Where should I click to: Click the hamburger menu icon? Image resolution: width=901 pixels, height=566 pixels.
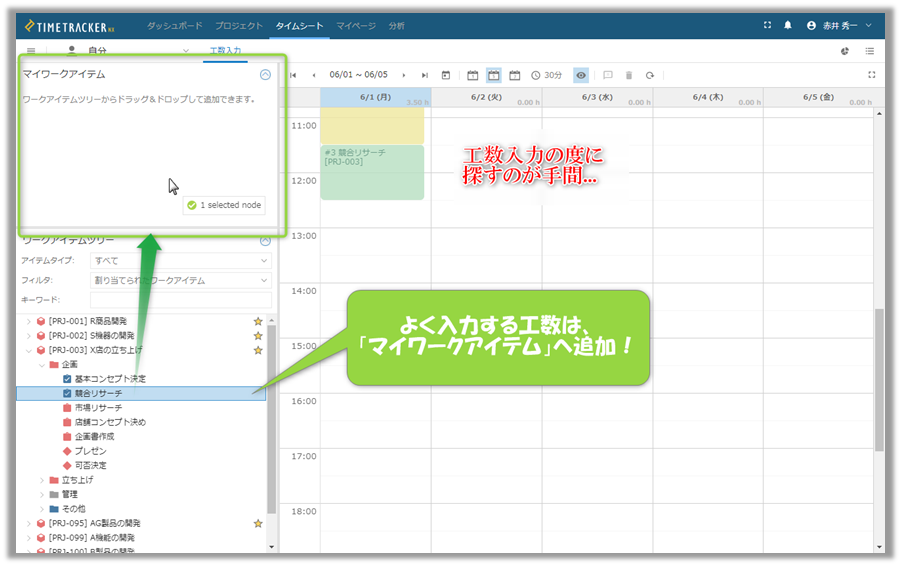coord(31,51)
